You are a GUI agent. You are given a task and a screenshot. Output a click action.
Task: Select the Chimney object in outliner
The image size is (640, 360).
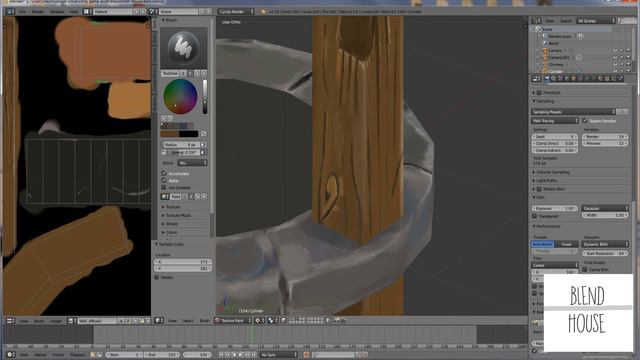556,64
